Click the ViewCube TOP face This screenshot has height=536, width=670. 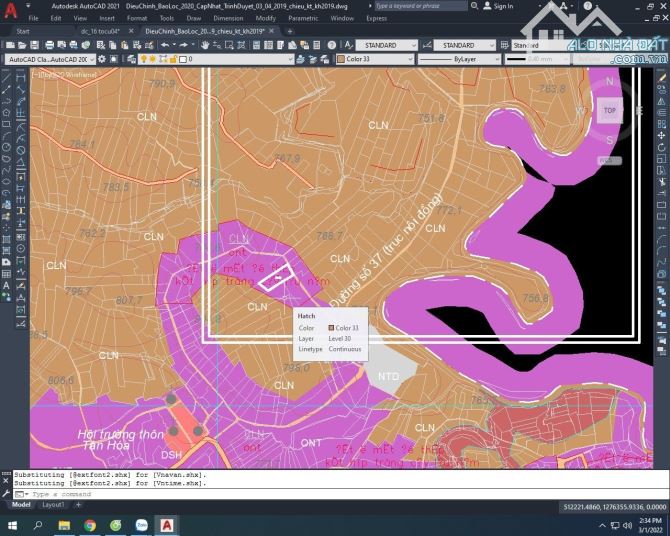point(609,111)
